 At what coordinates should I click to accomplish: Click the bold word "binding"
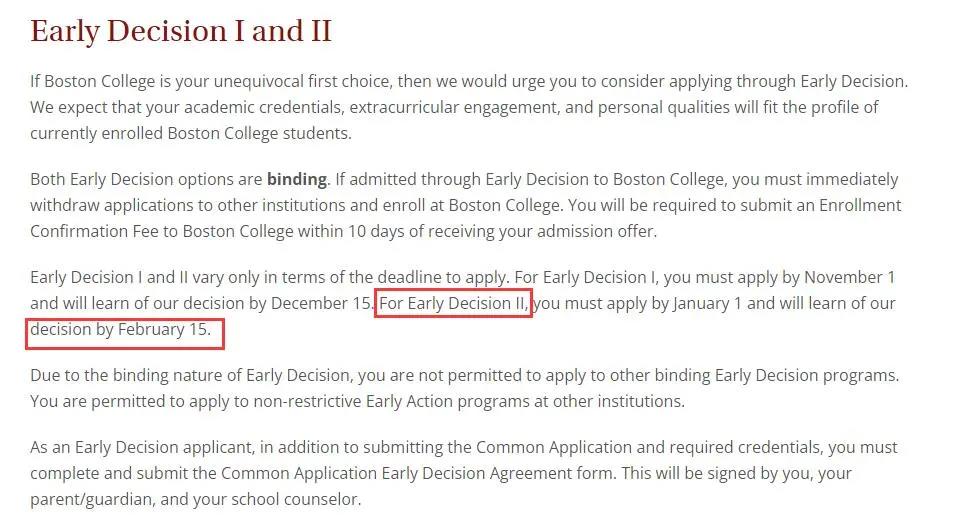[296, 180]
